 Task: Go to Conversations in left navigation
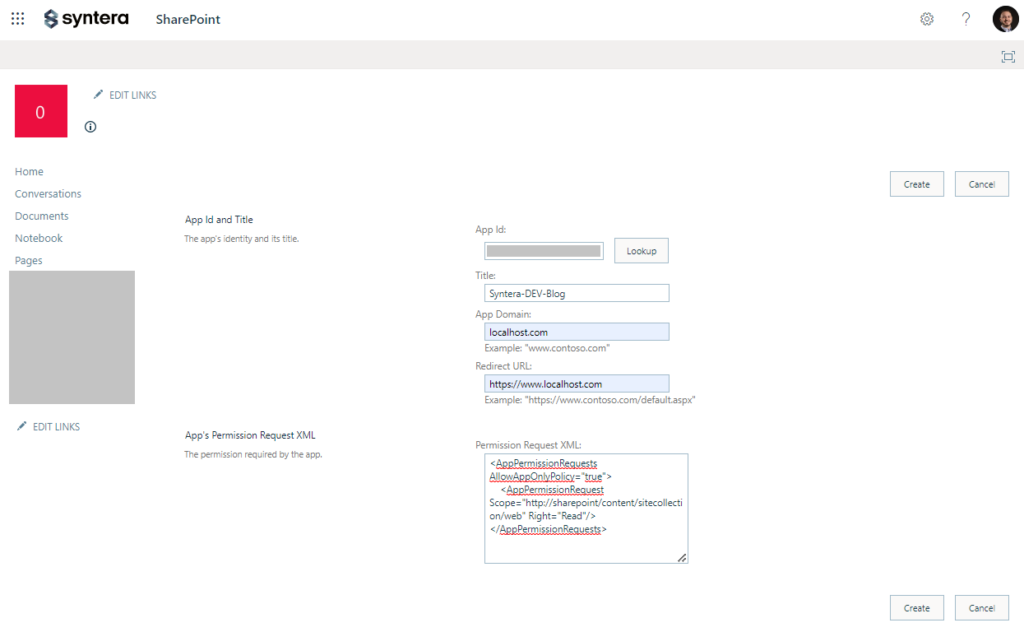(x=48, y=194)
